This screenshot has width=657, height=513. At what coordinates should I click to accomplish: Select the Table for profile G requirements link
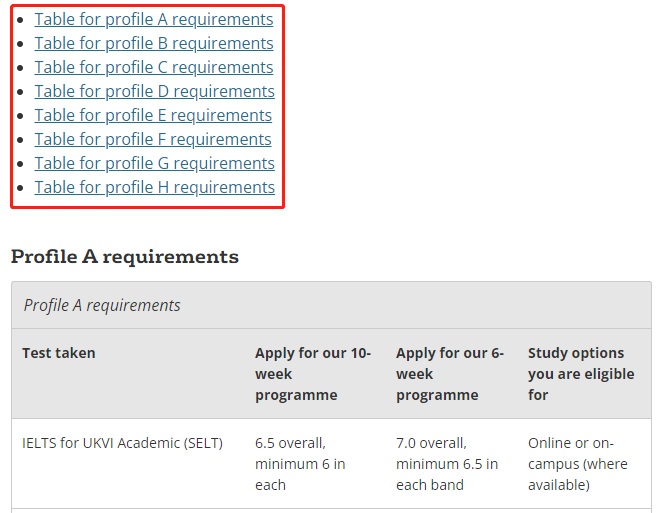click(x=155, y=163)
